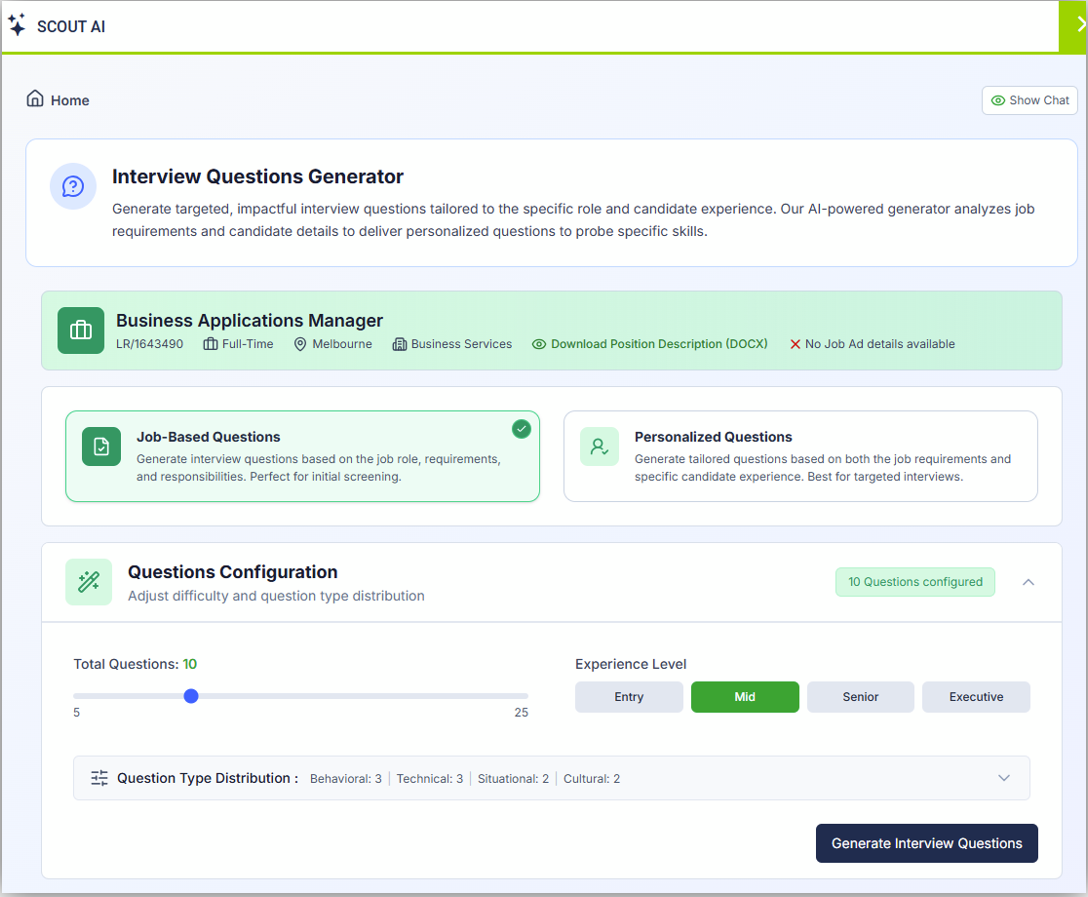Click the Total Questions slider handle
Screen dimensions: 1088x897
coord(191,696)
